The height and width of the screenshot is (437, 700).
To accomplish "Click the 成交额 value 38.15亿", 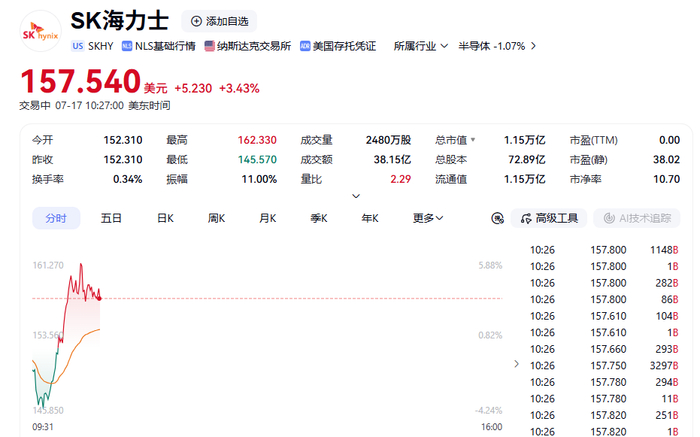I will click(392, 159).
